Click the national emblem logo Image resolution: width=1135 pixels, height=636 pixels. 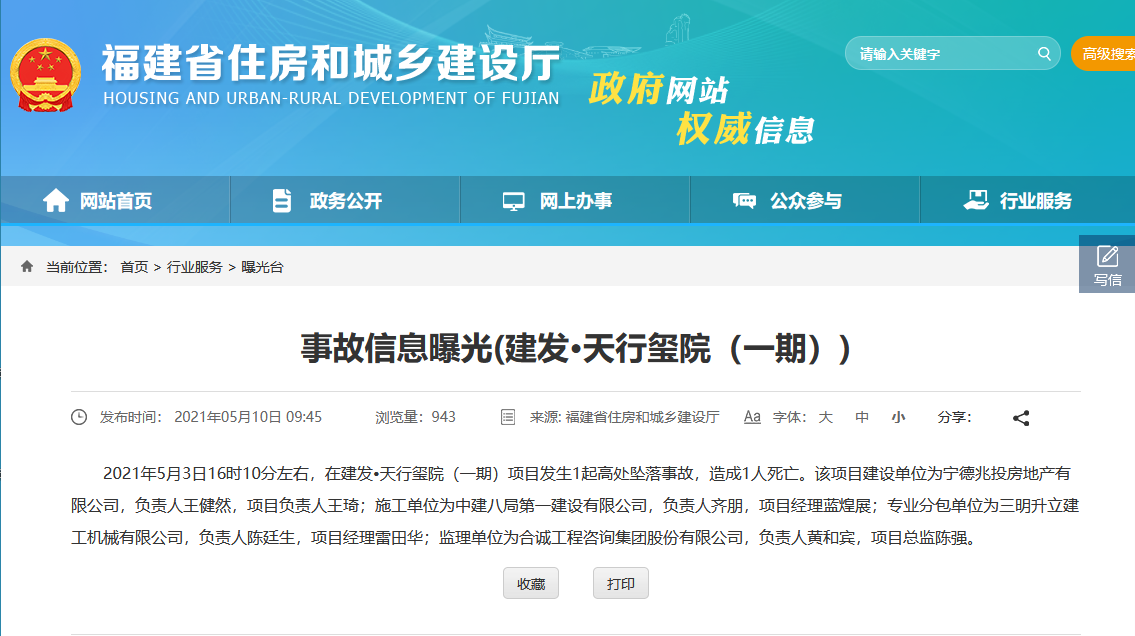tap(45, 75)
